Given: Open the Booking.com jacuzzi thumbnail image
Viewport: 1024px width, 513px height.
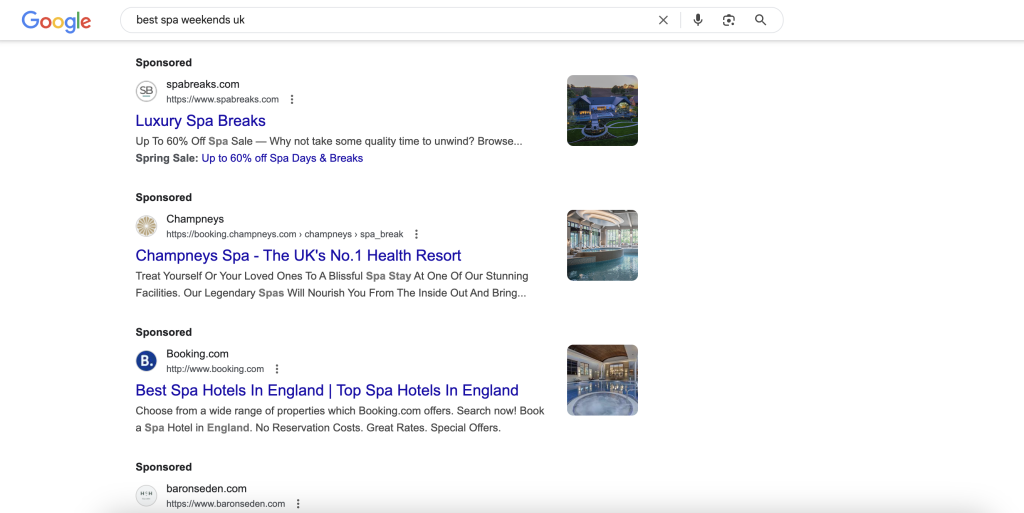Looking at the screenshot, I should coord(602,380).
